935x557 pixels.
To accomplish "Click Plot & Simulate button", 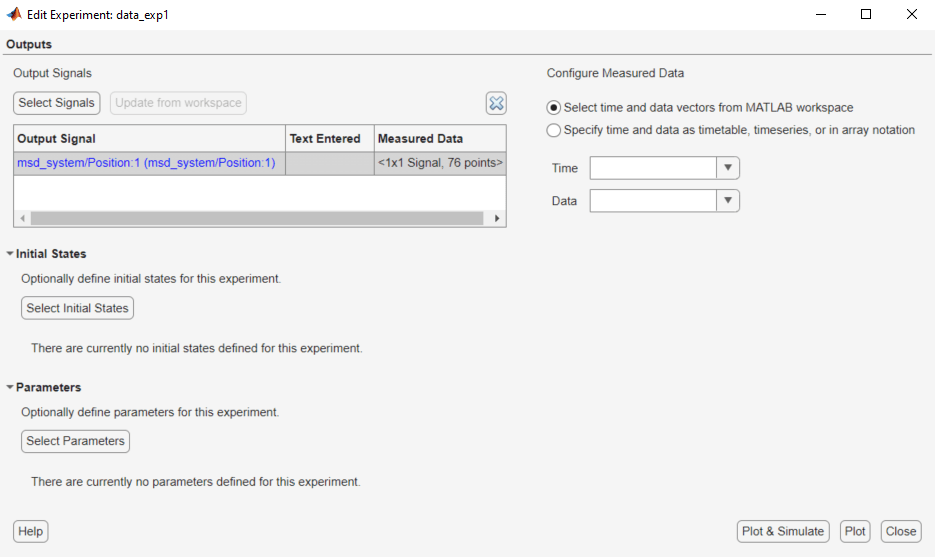I will 783,531.
